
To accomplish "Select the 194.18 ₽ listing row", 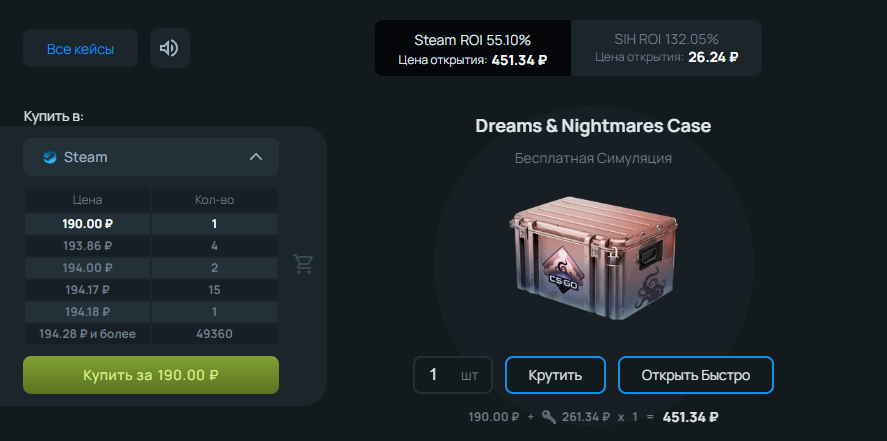I will [151, 312].
